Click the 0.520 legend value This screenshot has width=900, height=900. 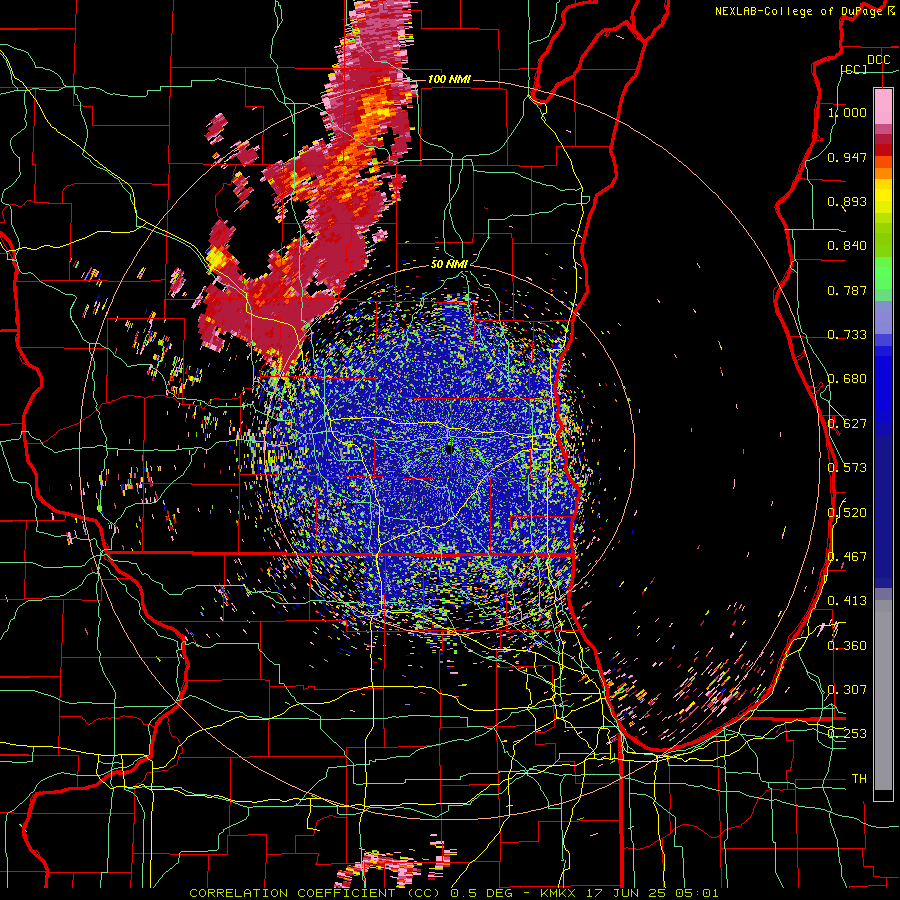847,513
